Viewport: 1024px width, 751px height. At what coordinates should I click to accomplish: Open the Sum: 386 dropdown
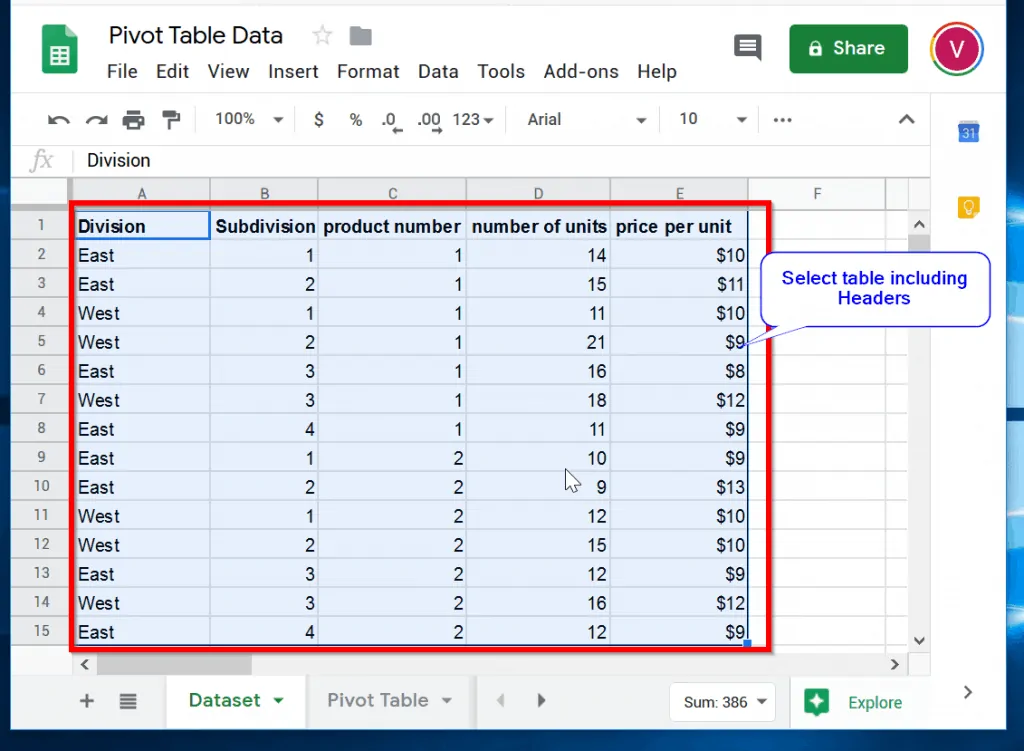[x=722, y=702]
